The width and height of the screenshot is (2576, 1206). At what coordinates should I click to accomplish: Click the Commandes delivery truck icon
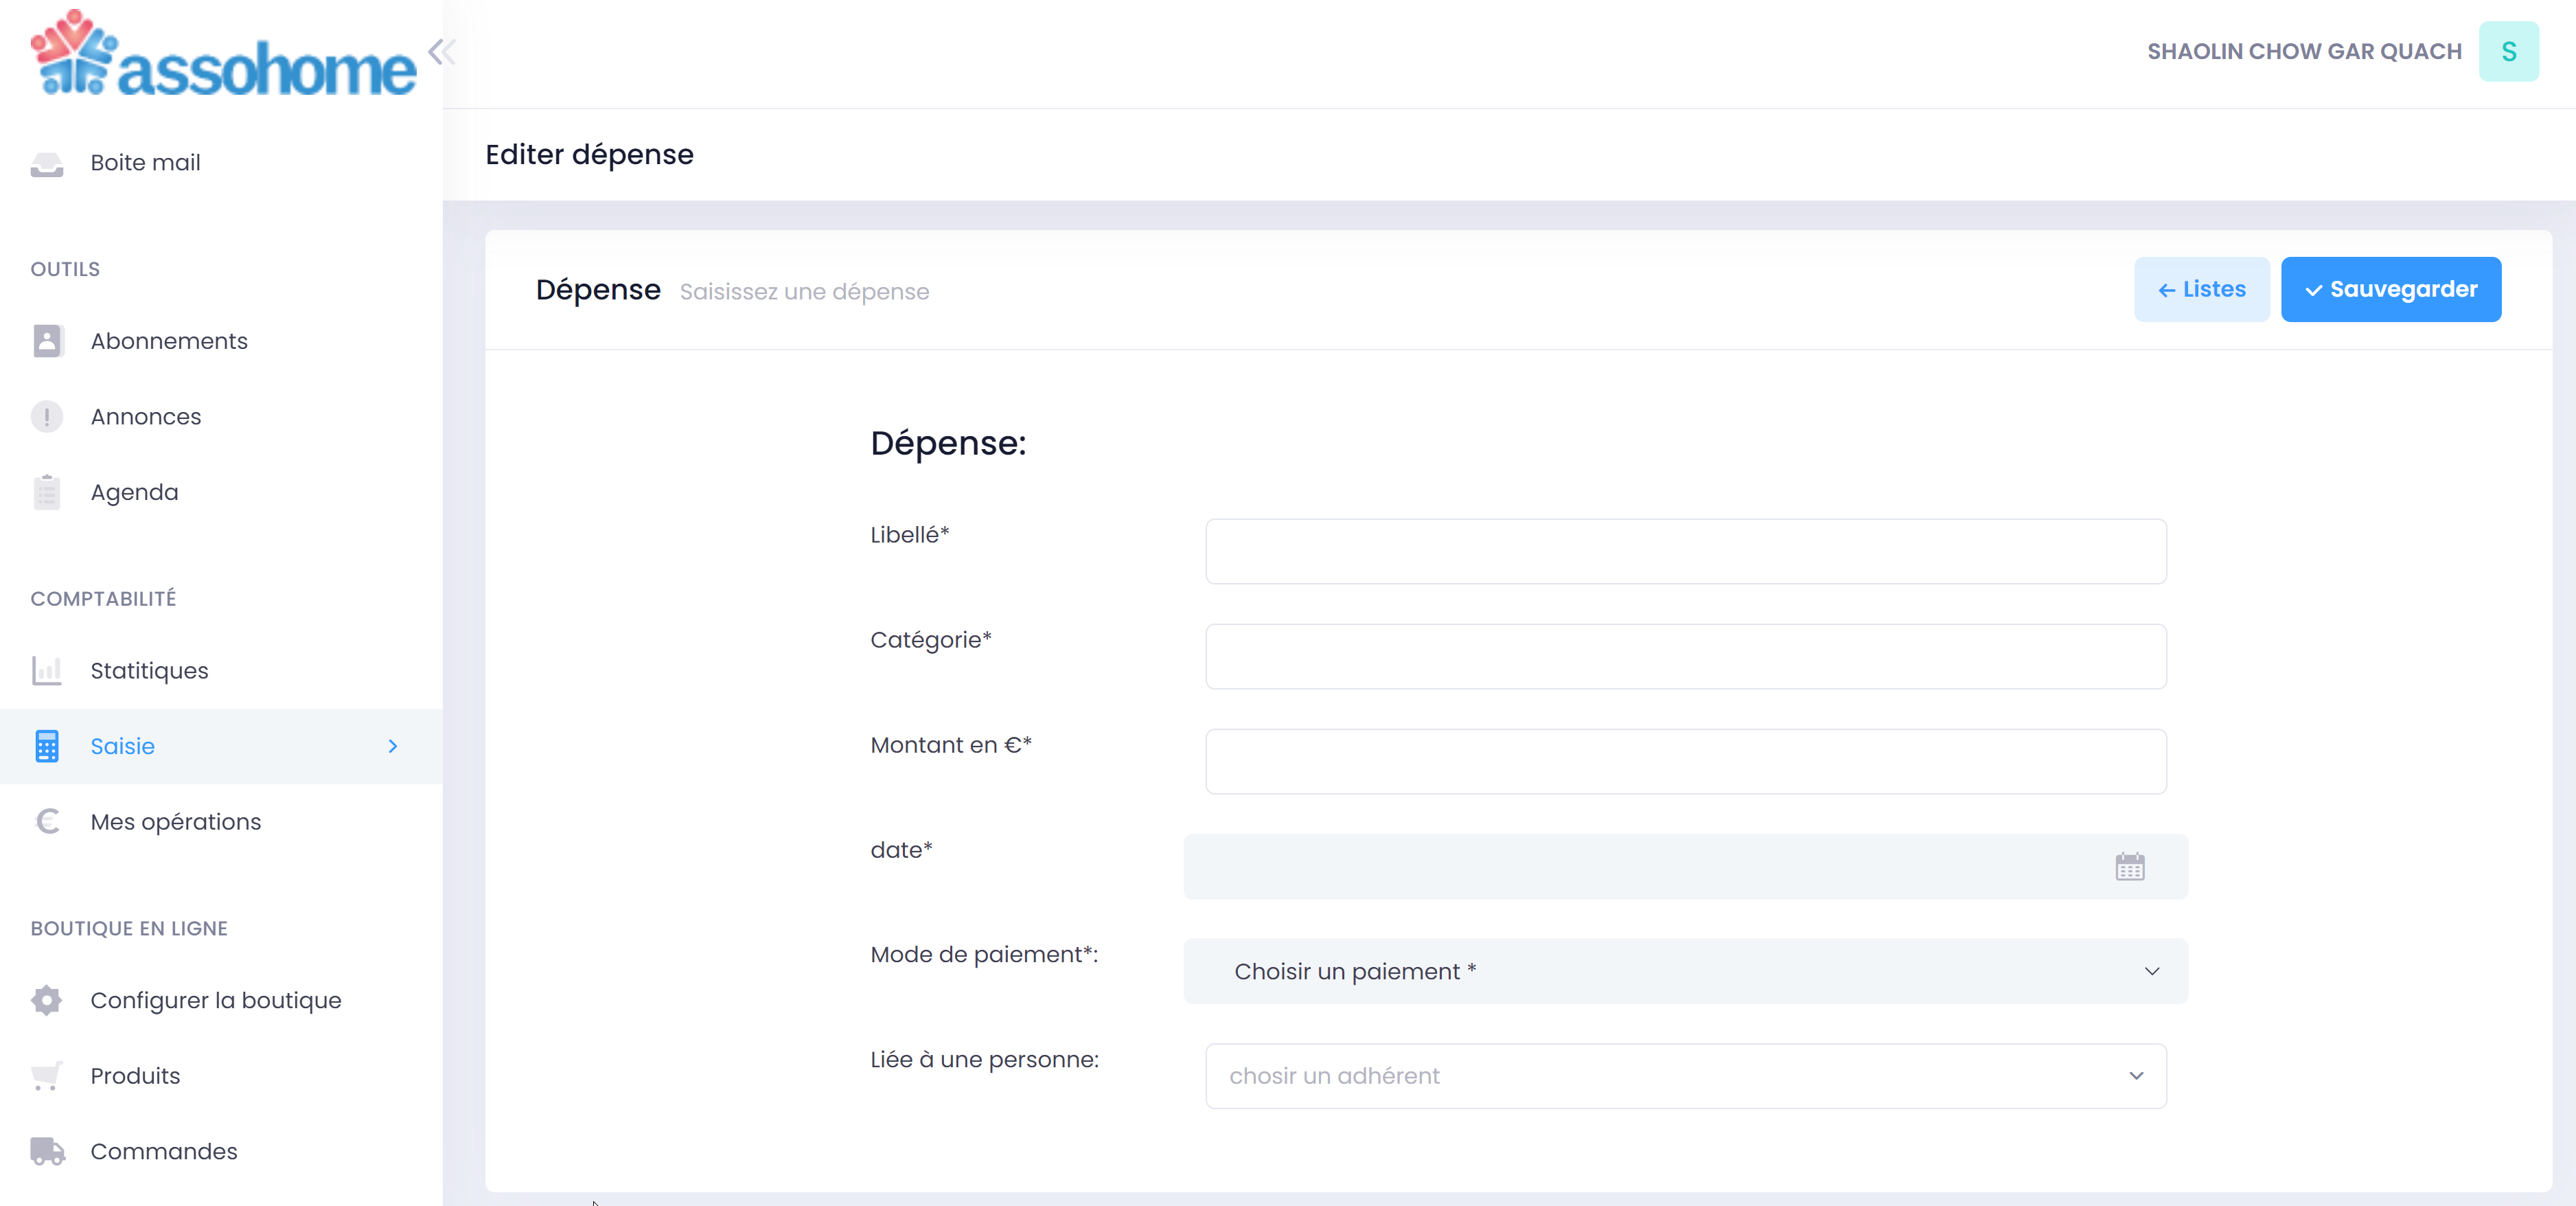[x=46, y=1151]
